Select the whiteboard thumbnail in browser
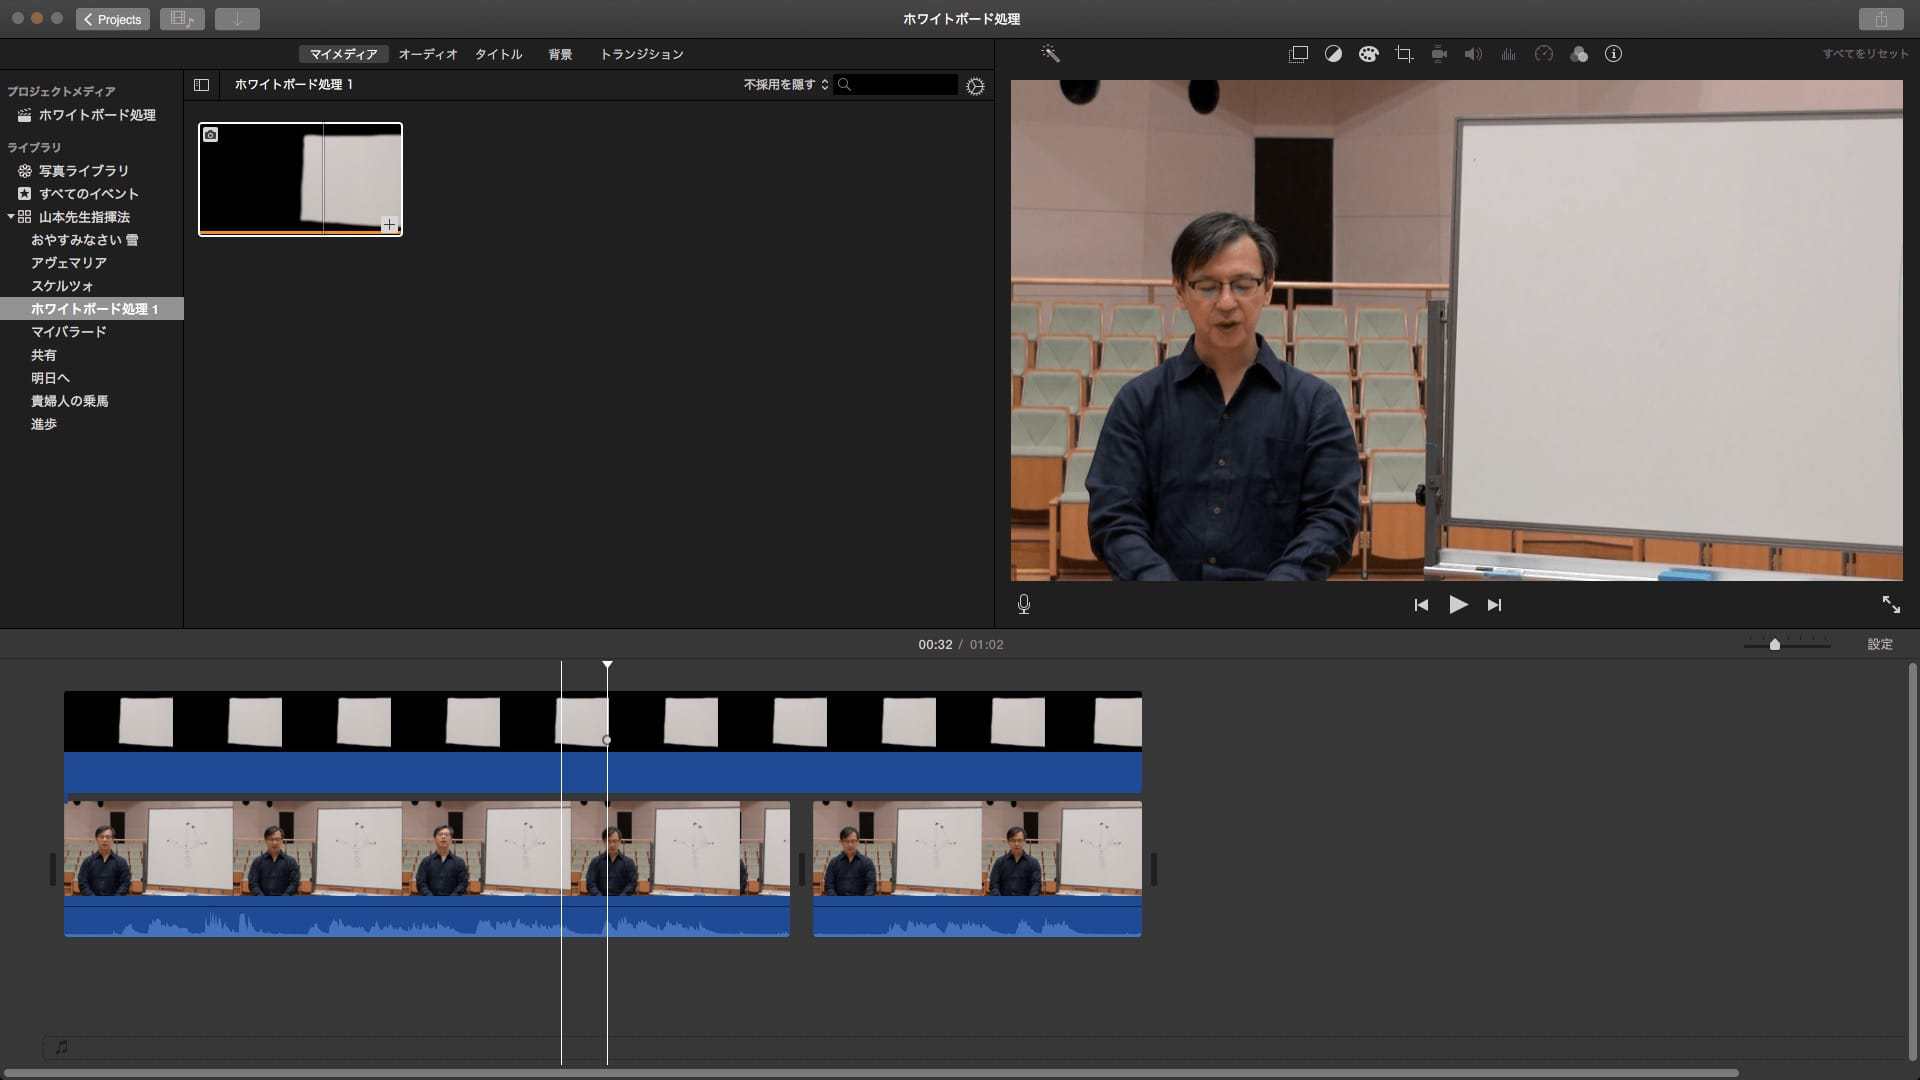The width and height of the screenshot is (1920, 1080). 300,179
